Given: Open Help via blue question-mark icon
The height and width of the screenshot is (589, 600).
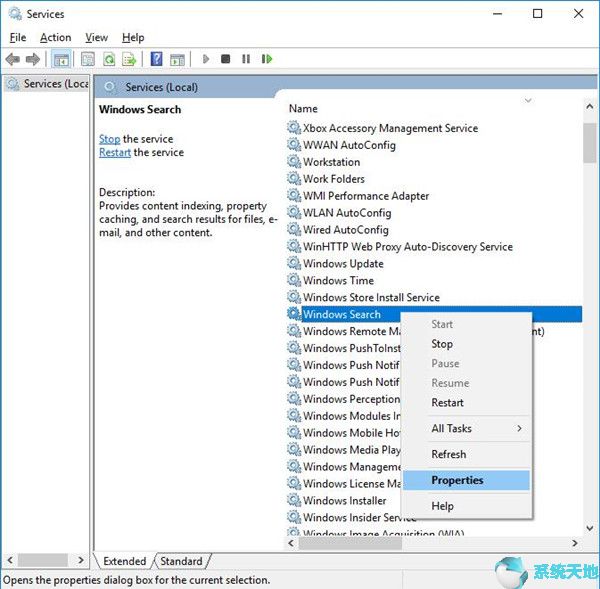Looking at the screenshot, I should click(x=155, y=59).
